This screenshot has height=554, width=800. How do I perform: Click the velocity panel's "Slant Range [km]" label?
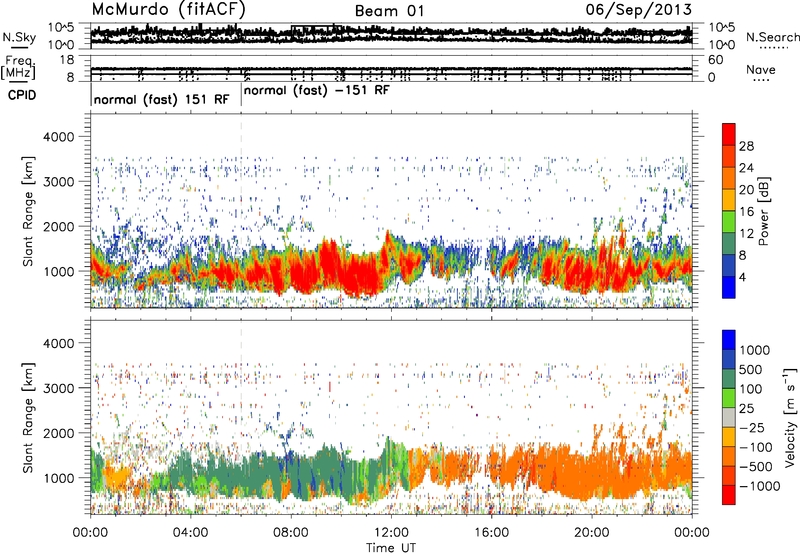[28, 418]
